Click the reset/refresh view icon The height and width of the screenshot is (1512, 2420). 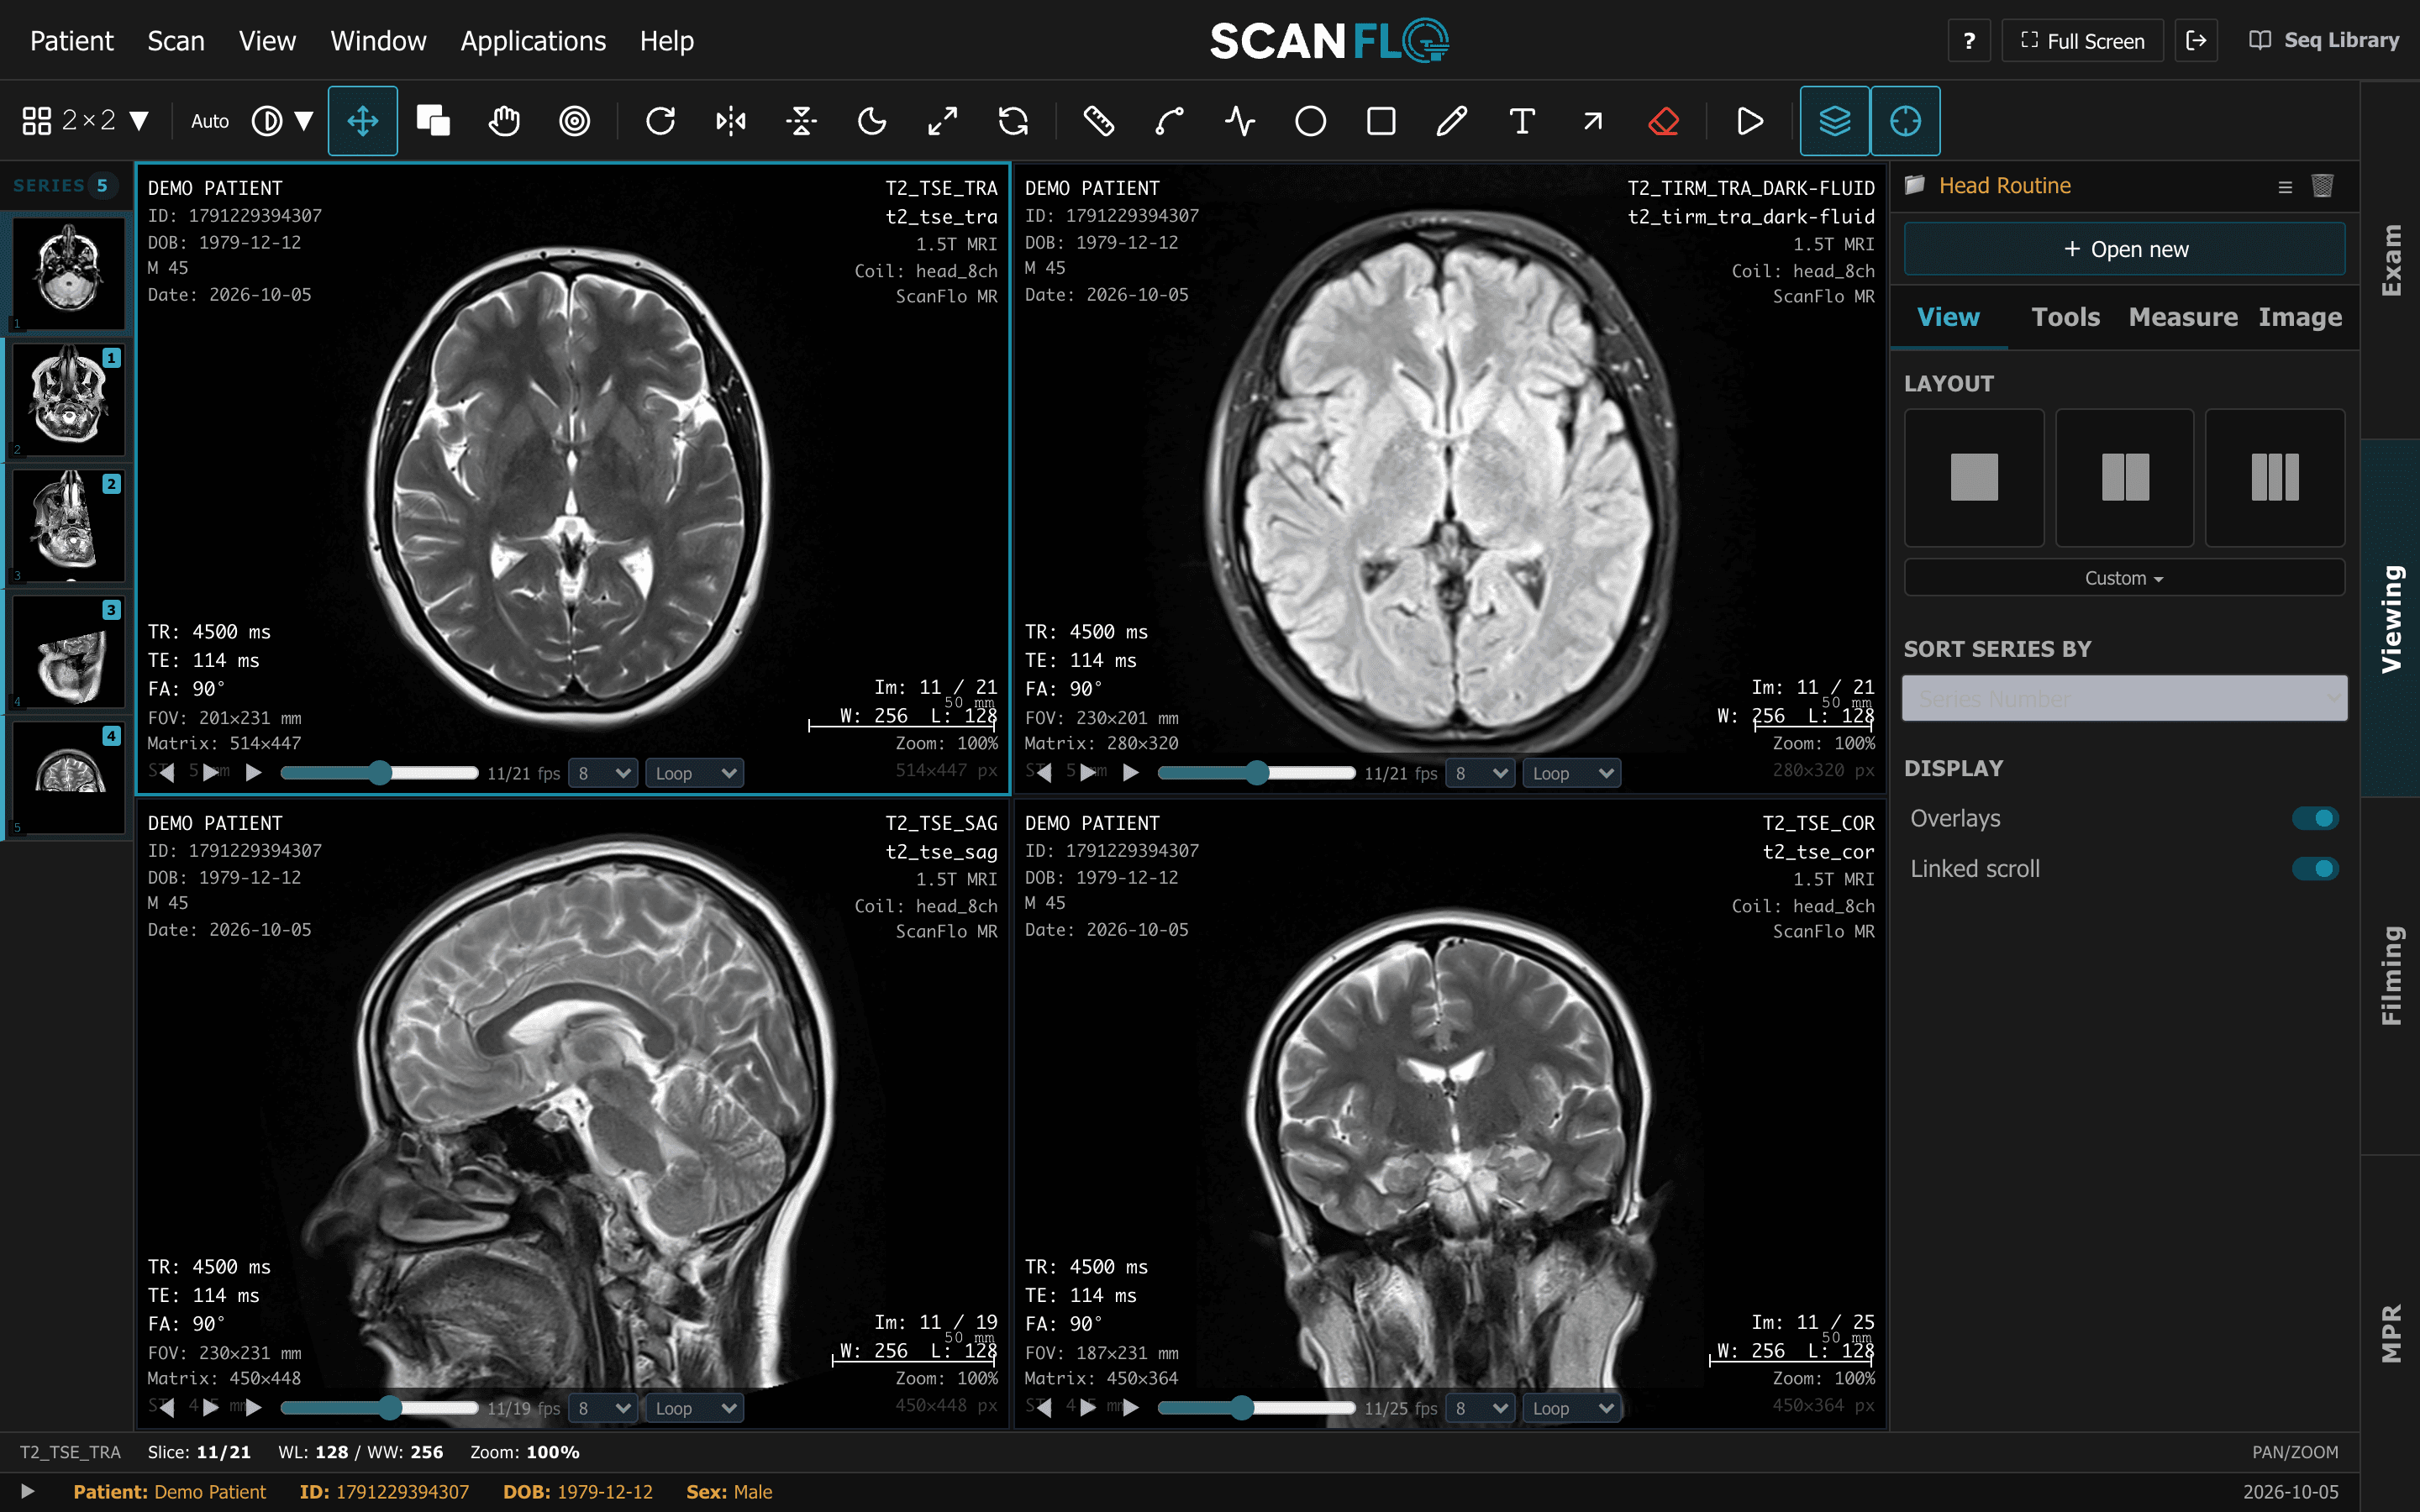click(1013, 121)
